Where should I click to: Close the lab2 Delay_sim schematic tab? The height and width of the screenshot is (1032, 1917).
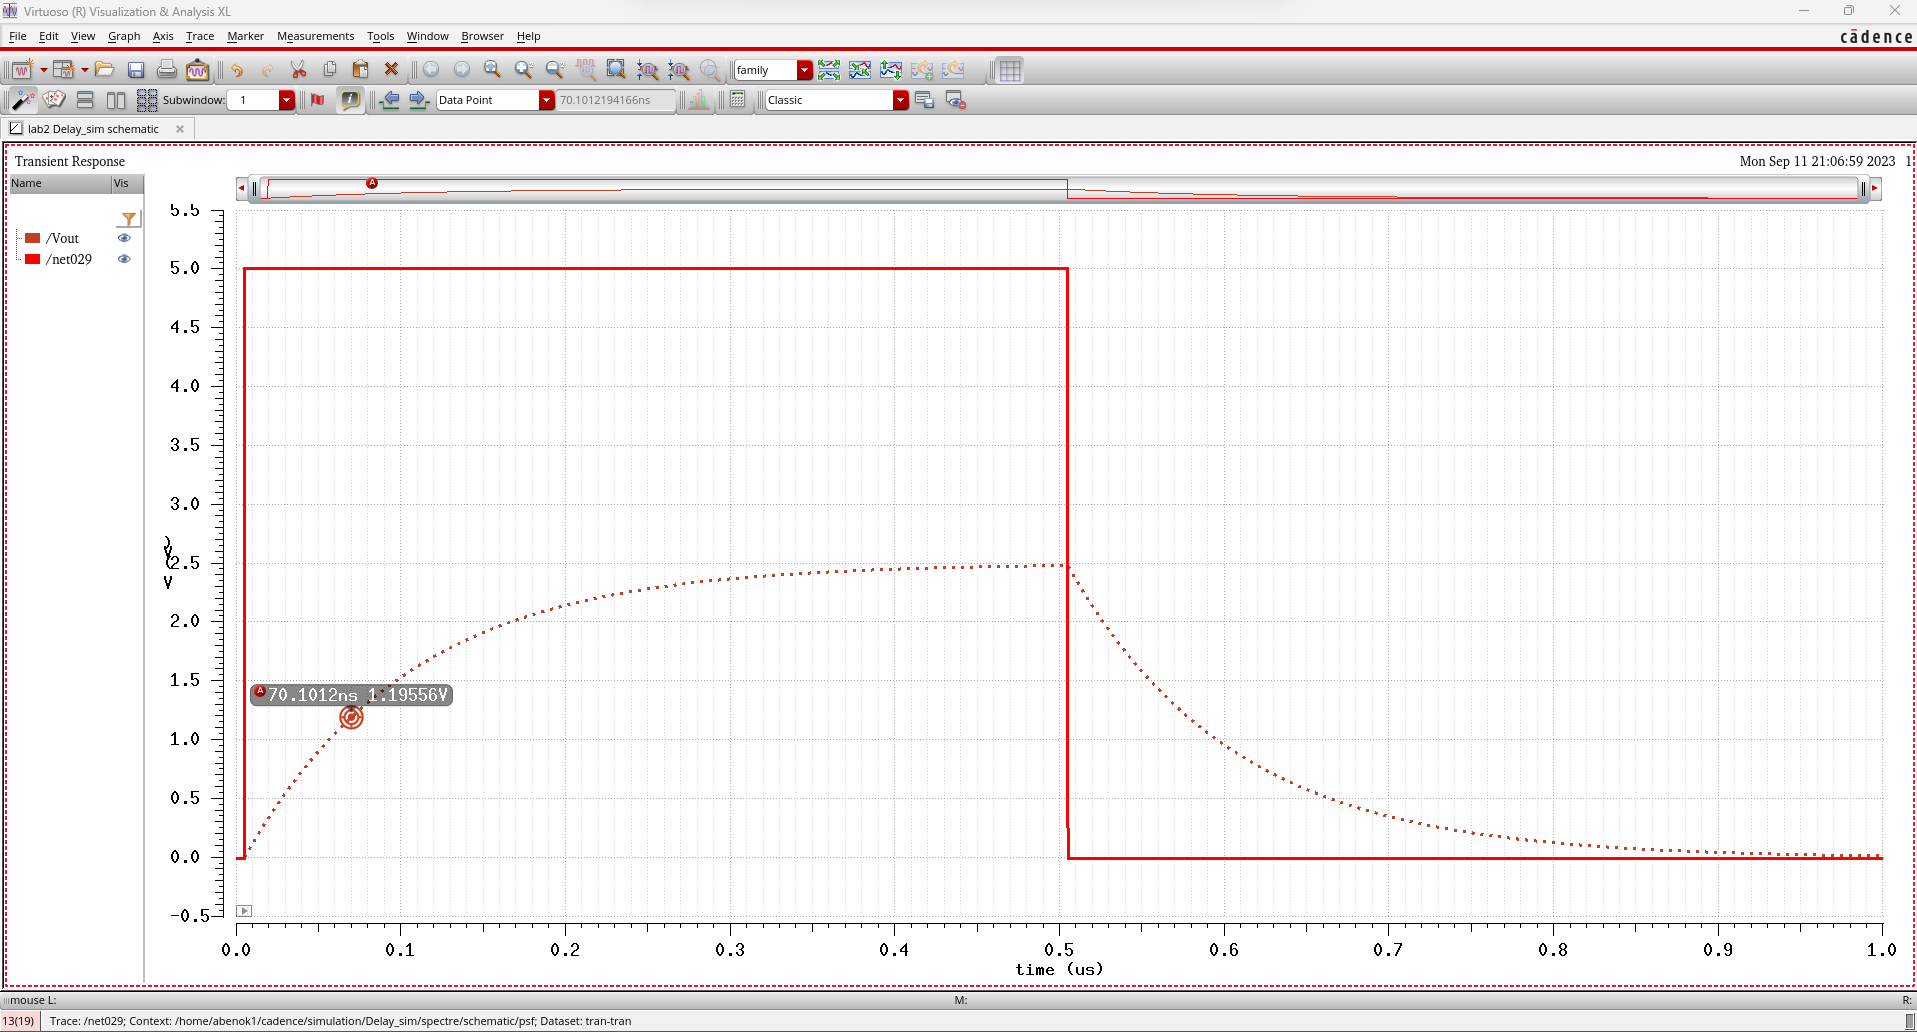(180, 129)
